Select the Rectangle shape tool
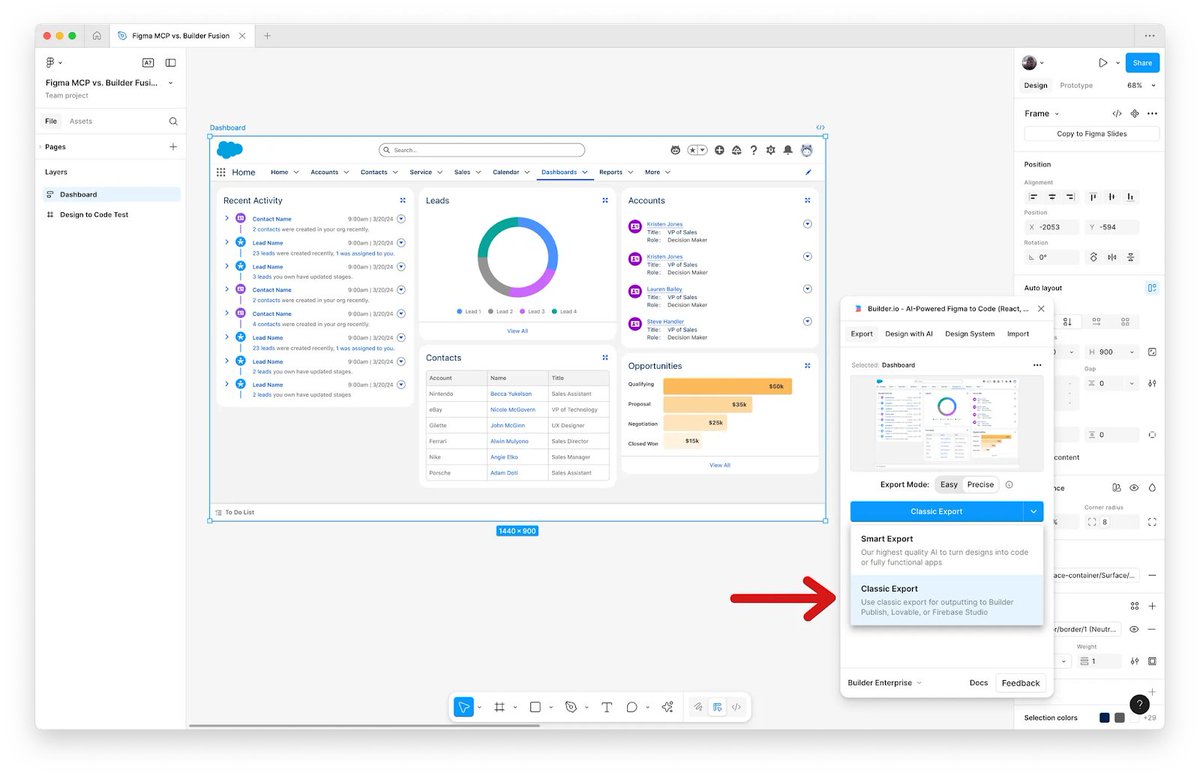This screenshot has width=1200, height=776. tap(535, 707)
